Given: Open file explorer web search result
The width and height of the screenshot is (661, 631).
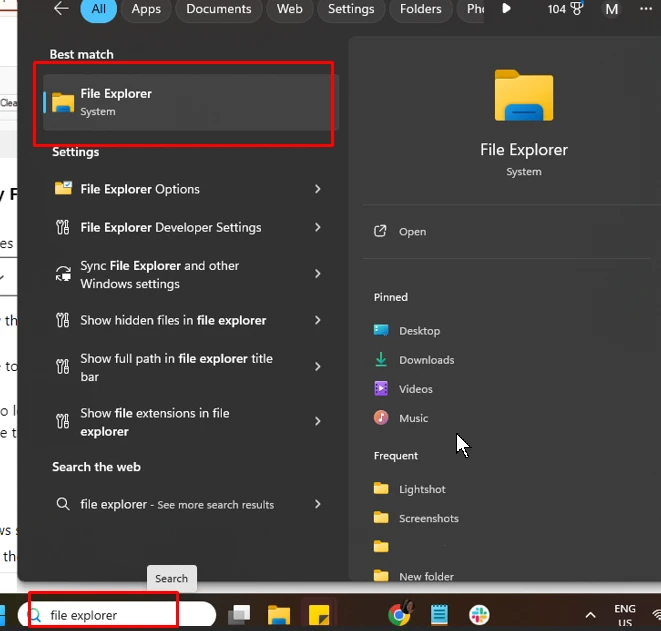Looking at the screenshot, I should [x=187, y=504].
